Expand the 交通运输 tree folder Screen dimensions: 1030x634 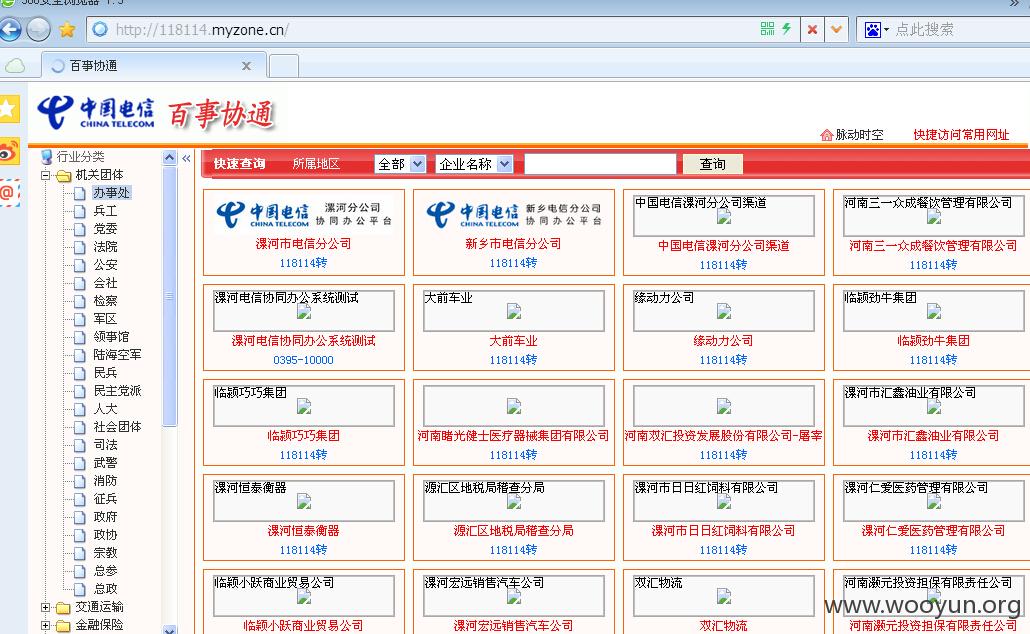point(45,607)
